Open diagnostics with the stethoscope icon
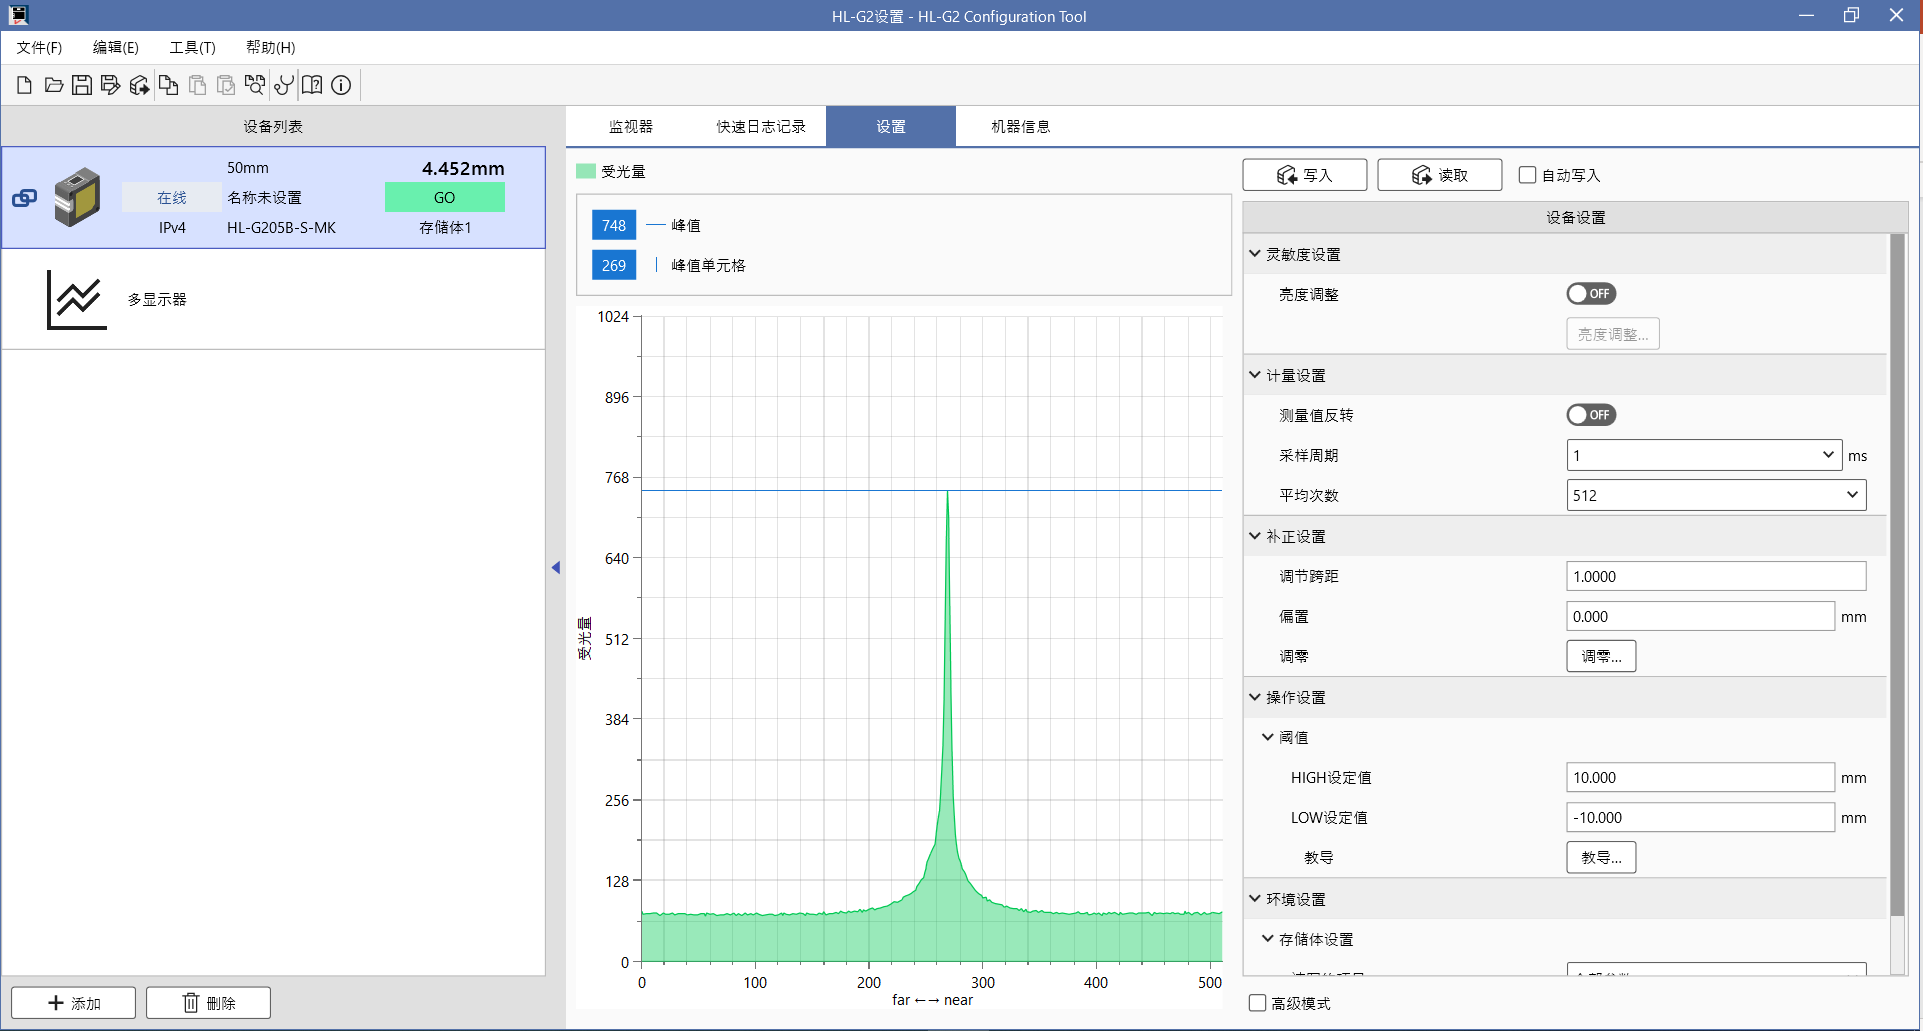This screenshot has height=1031, width=1923. pyautogui.click(x=284, y=85)
